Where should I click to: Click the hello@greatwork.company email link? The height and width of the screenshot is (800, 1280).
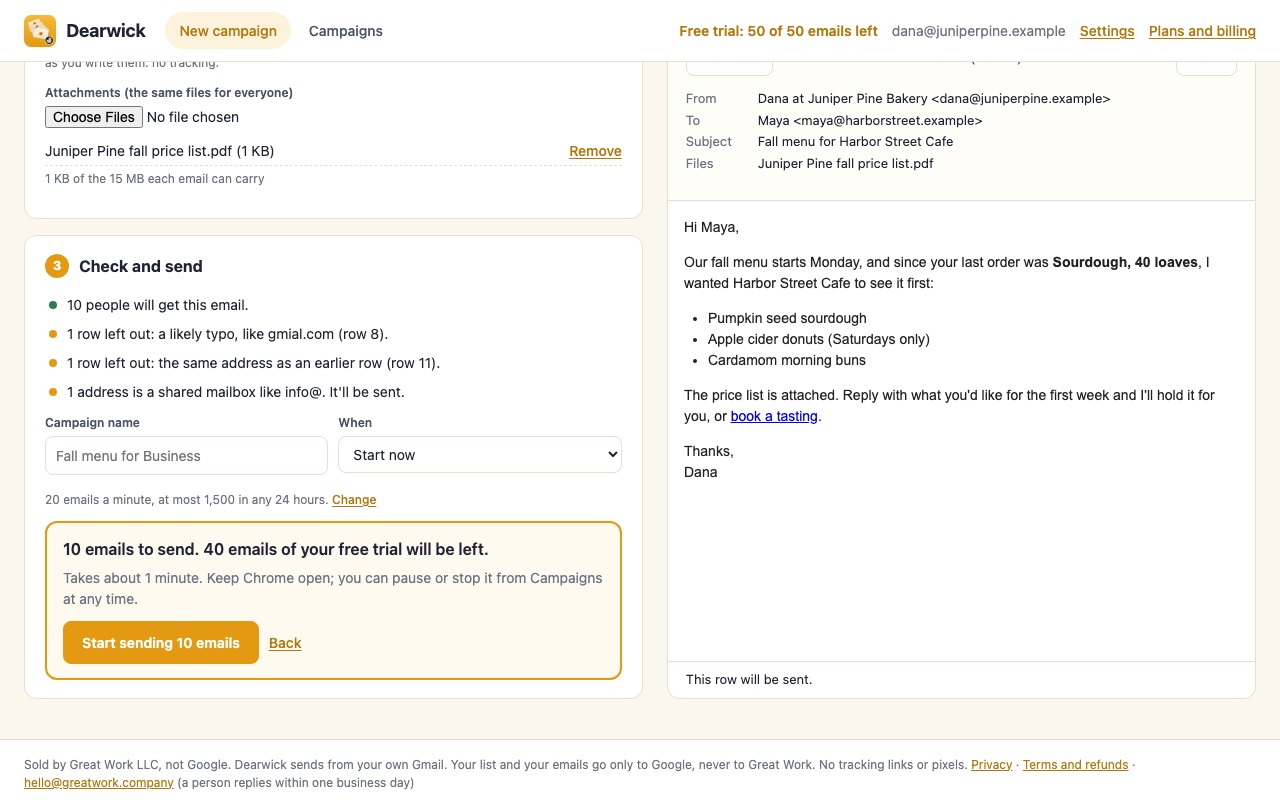[x=99, y=783]
